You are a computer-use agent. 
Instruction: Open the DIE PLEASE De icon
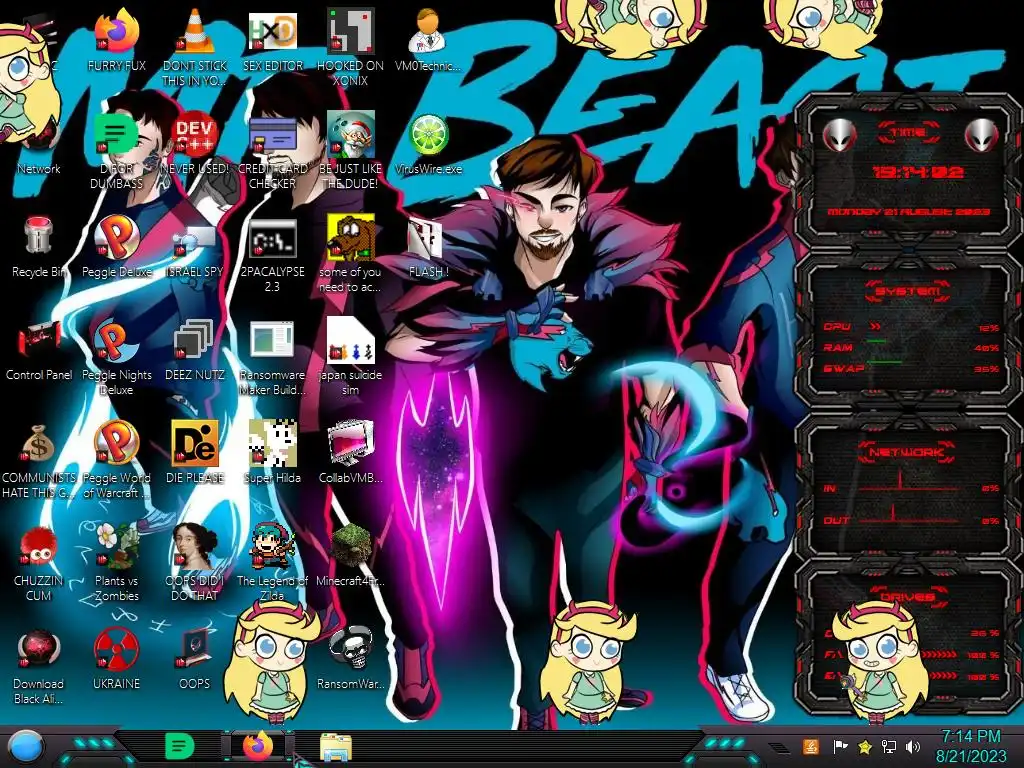(x=195, y=443)
